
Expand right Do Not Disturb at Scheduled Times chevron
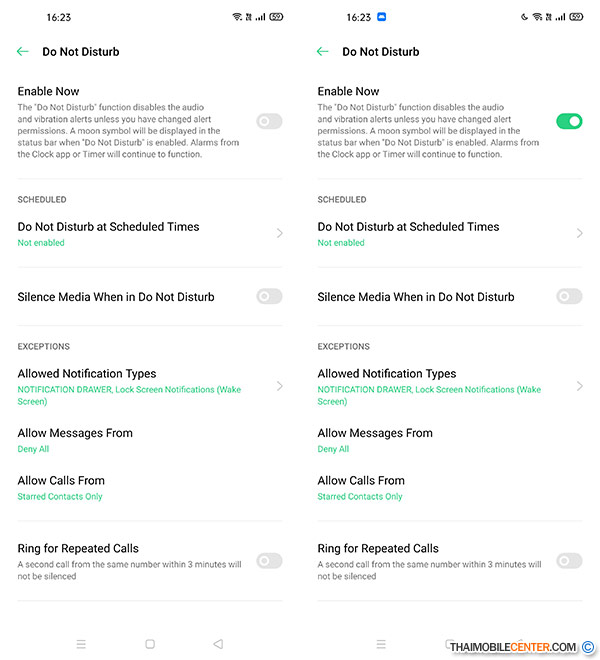click(579, 233)
